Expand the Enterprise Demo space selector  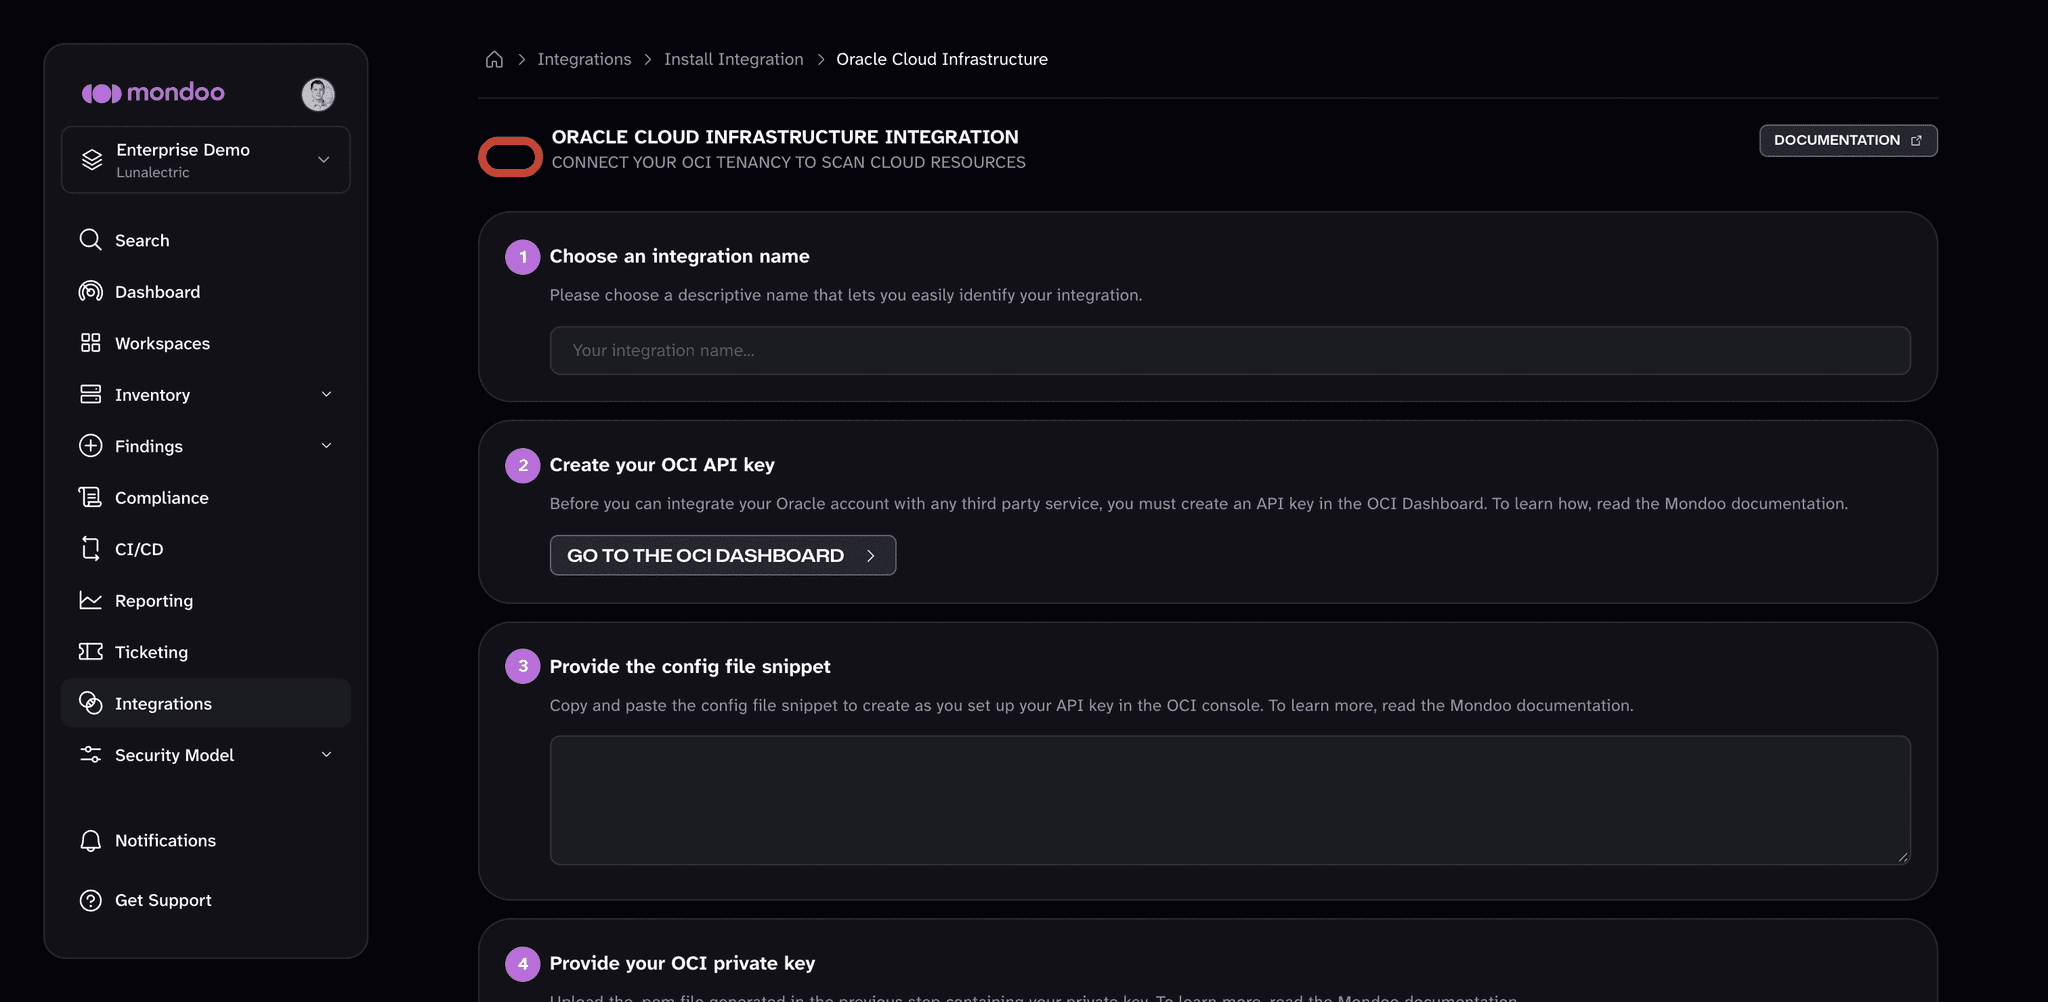(206, 160)
